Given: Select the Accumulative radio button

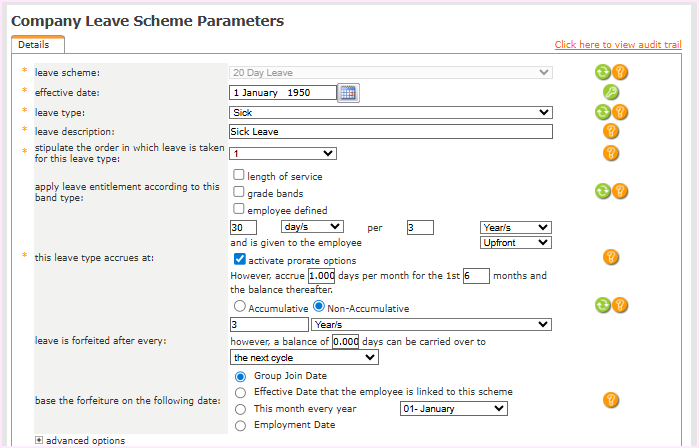Looking at the screenshot, I should [x=239, y=307].
